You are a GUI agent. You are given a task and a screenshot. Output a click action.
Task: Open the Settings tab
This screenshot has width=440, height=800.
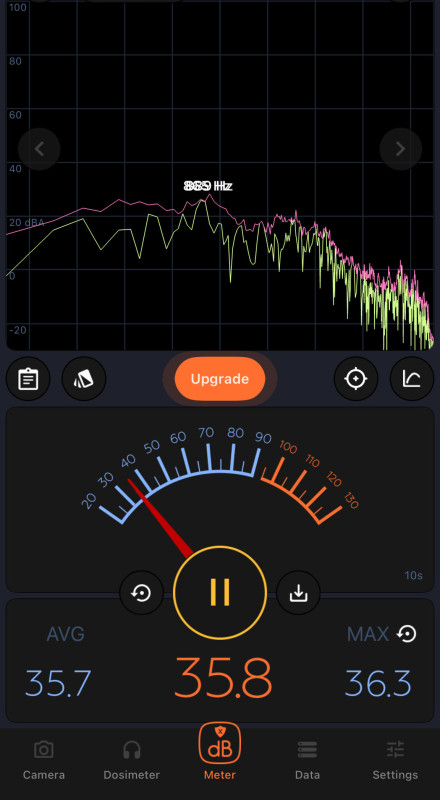click(395, 761)
